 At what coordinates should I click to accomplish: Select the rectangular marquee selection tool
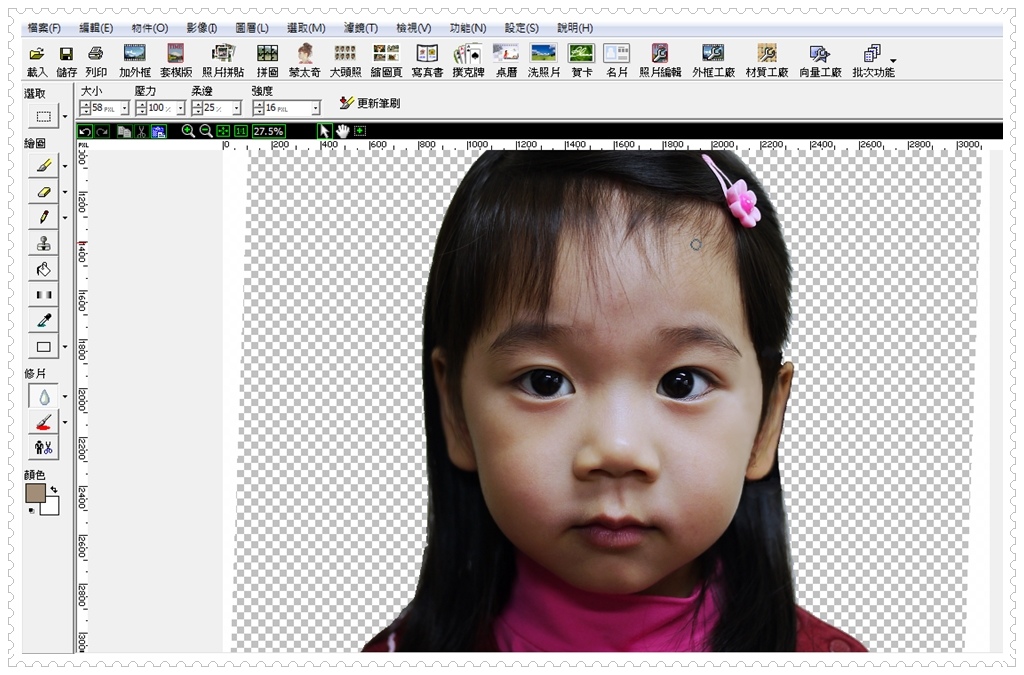pos(43,116)
